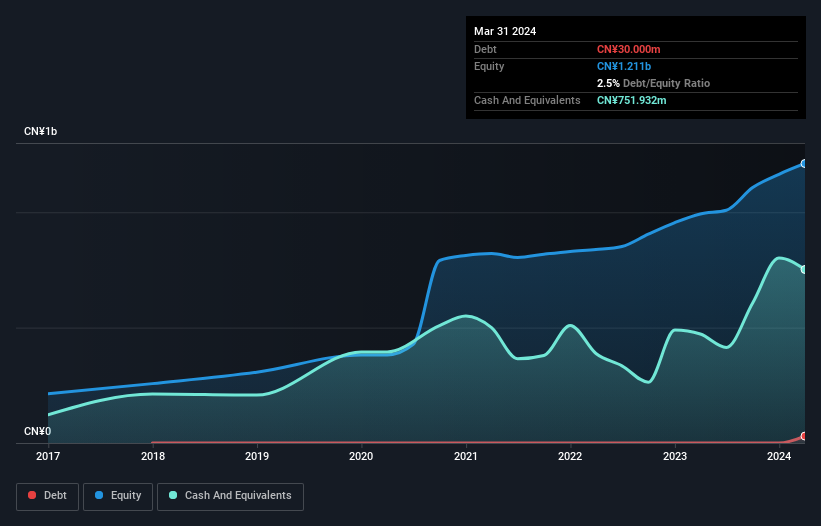Click the 2021 axis label

point(466,456)
